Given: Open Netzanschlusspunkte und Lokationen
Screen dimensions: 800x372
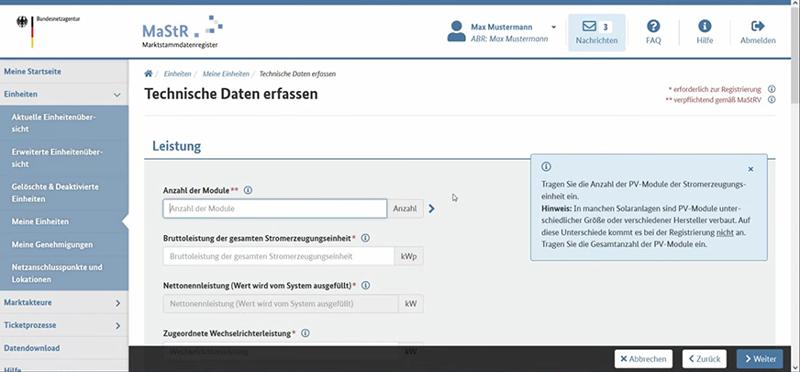Looking at the screenshot, I should click(x=64, y=273).
